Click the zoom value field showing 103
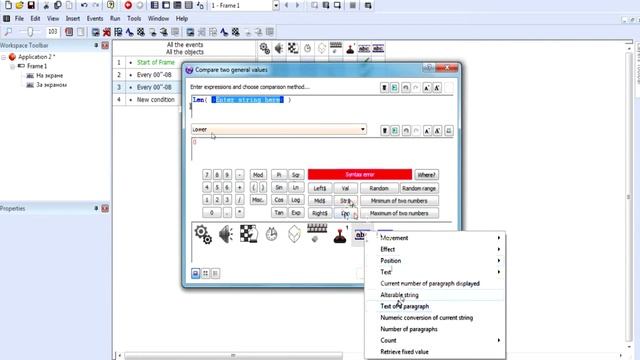The height and width of the screenshot is (360, 640). click(53, 31)
